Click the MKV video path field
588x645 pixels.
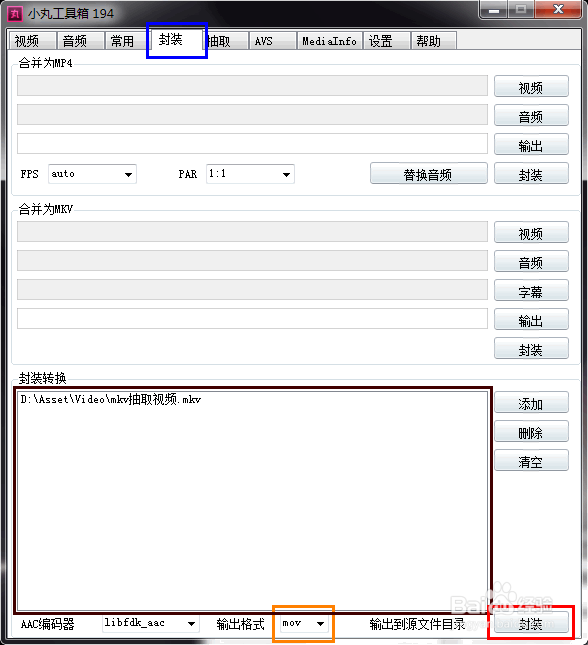pyautogui.click(x=252, y=232)
